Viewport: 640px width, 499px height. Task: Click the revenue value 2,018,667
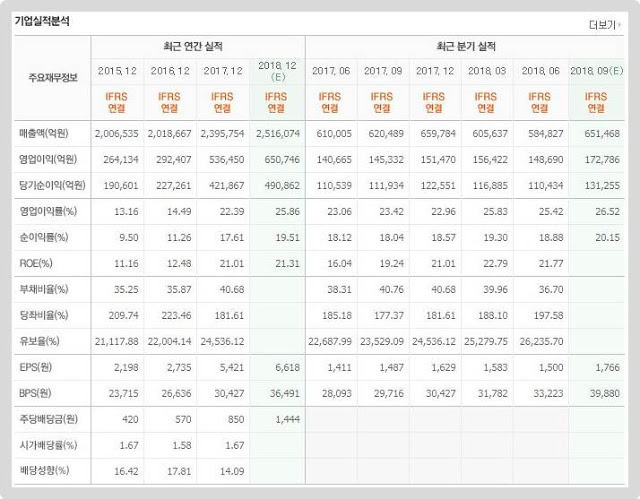[169, 134]
